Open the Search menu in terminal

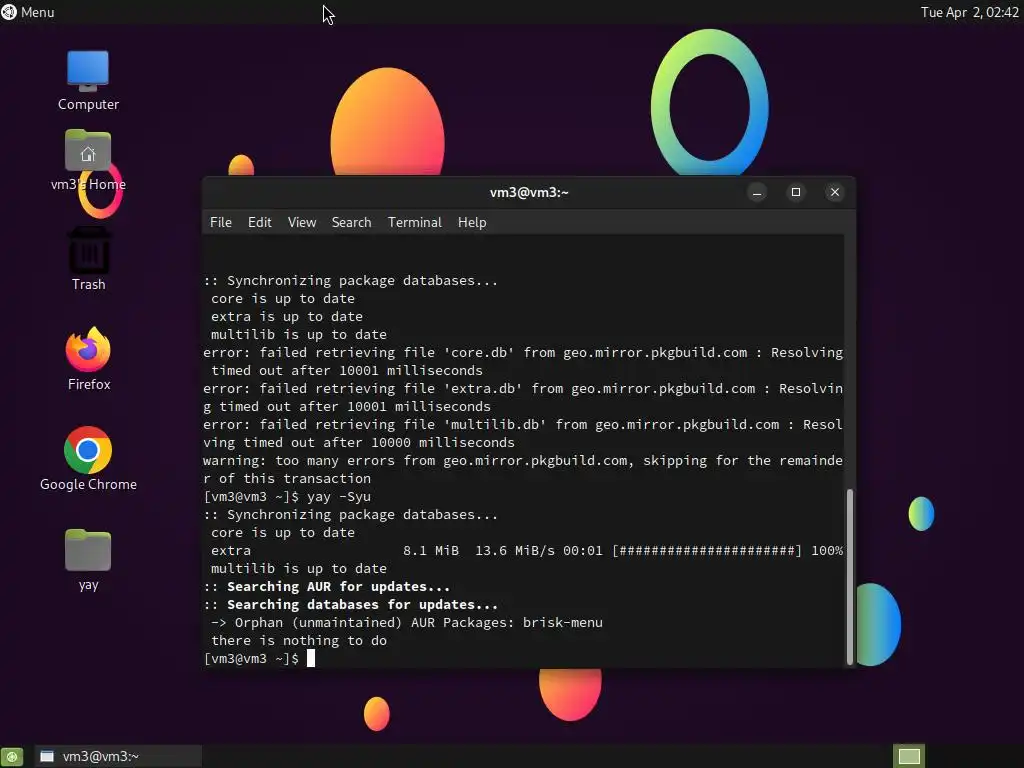tap(351, 222)
